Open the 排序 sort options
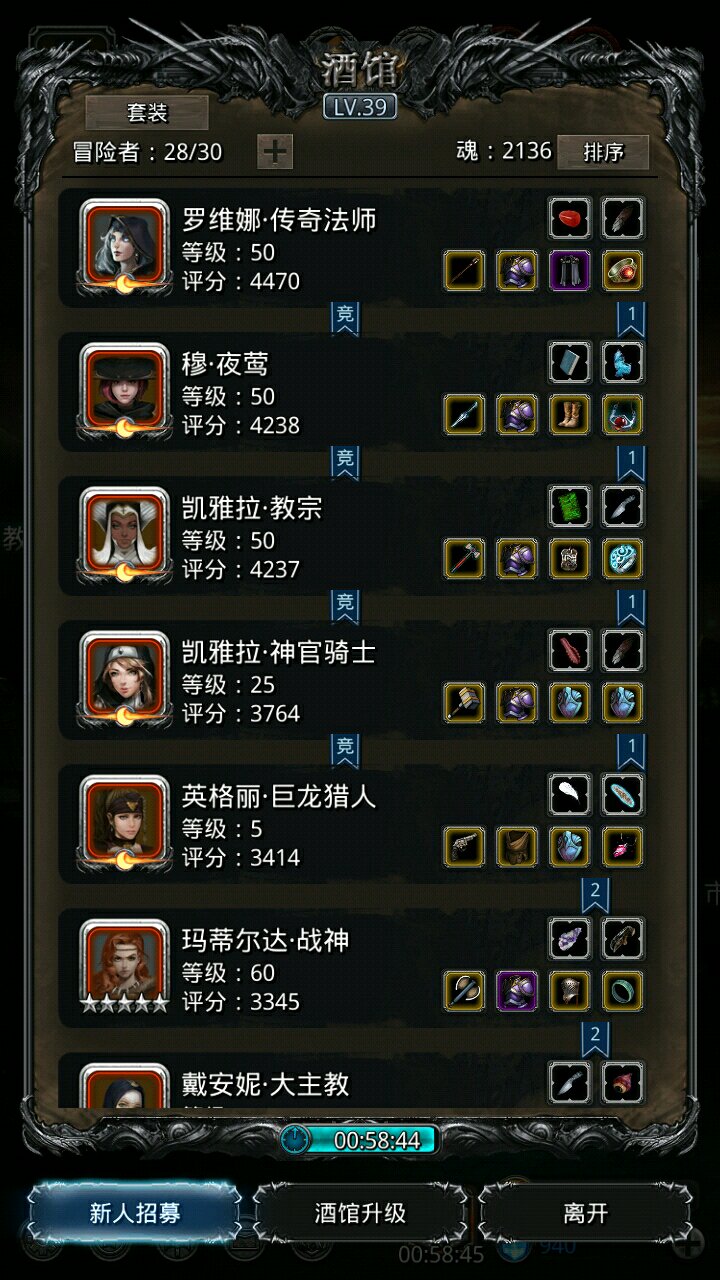This screenshot has height=1280, width=720. click(603, 152)
